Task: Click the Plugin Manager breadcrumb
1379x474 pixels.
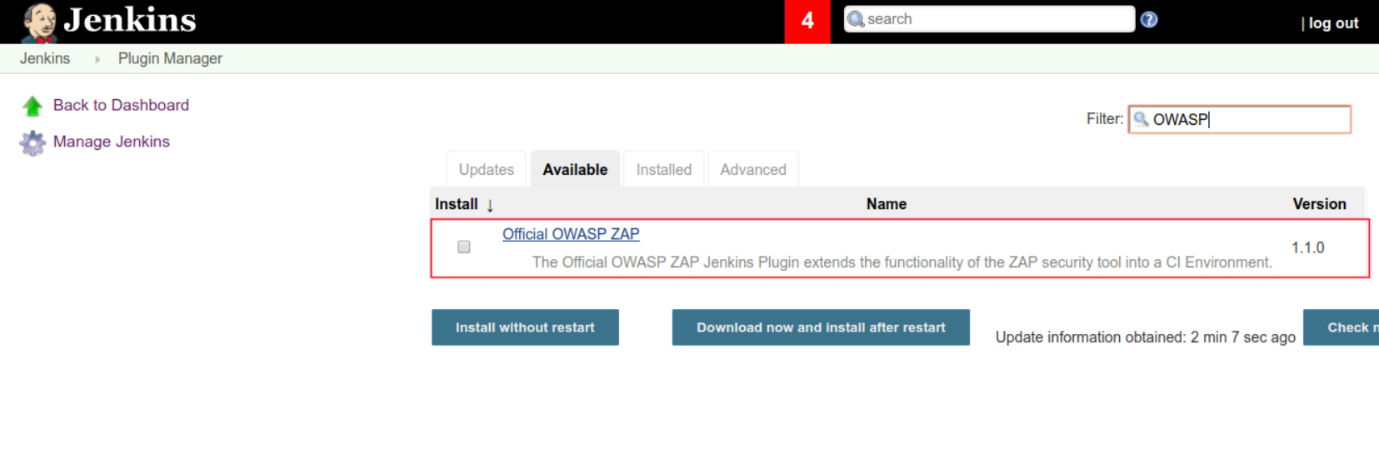Action: pyautogui.click(x=170, y=58)
